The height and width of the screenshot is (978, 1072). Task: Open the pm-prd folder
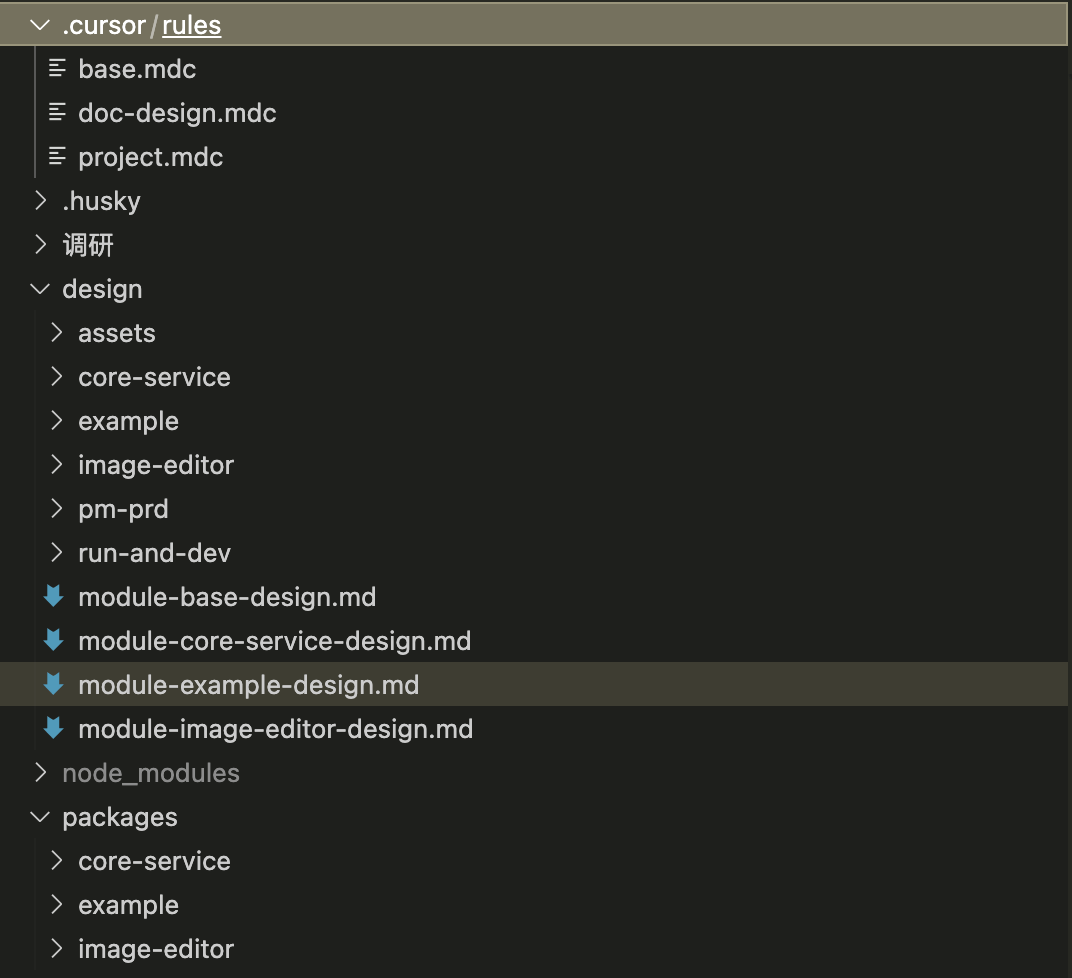pos(123,509)
